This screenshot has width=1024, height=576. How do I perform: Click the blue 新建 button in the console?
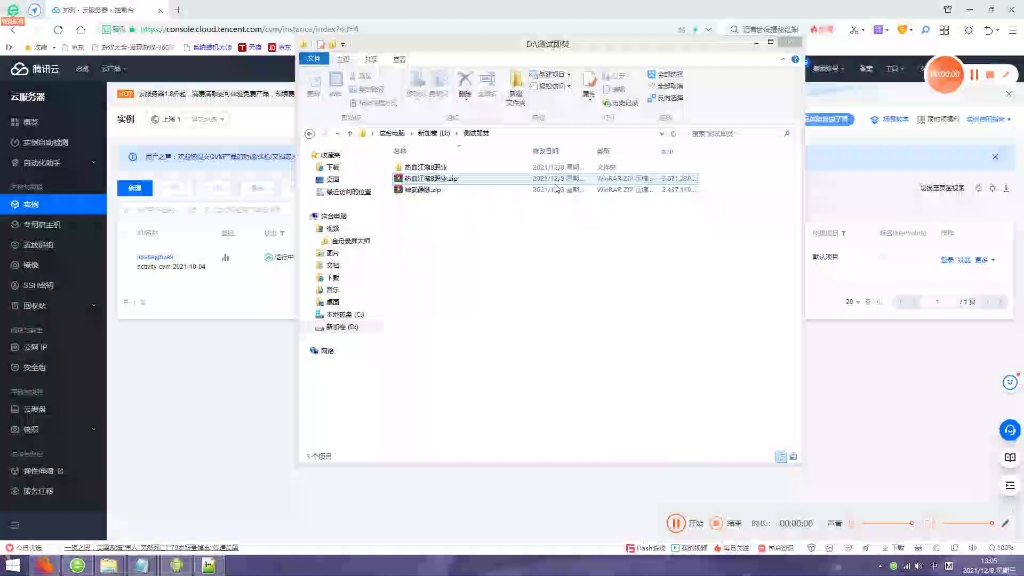[x=134, y=188]
